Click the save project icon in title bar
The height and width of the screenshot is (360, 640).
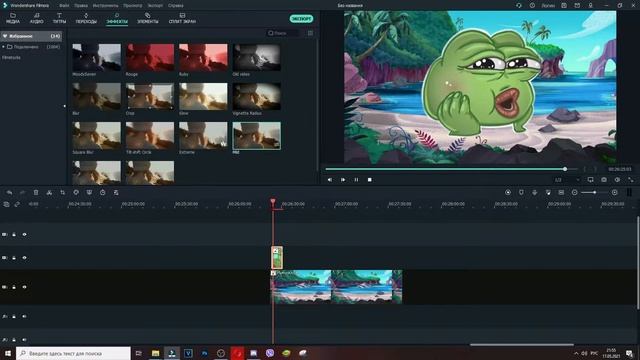pos(564,5)
